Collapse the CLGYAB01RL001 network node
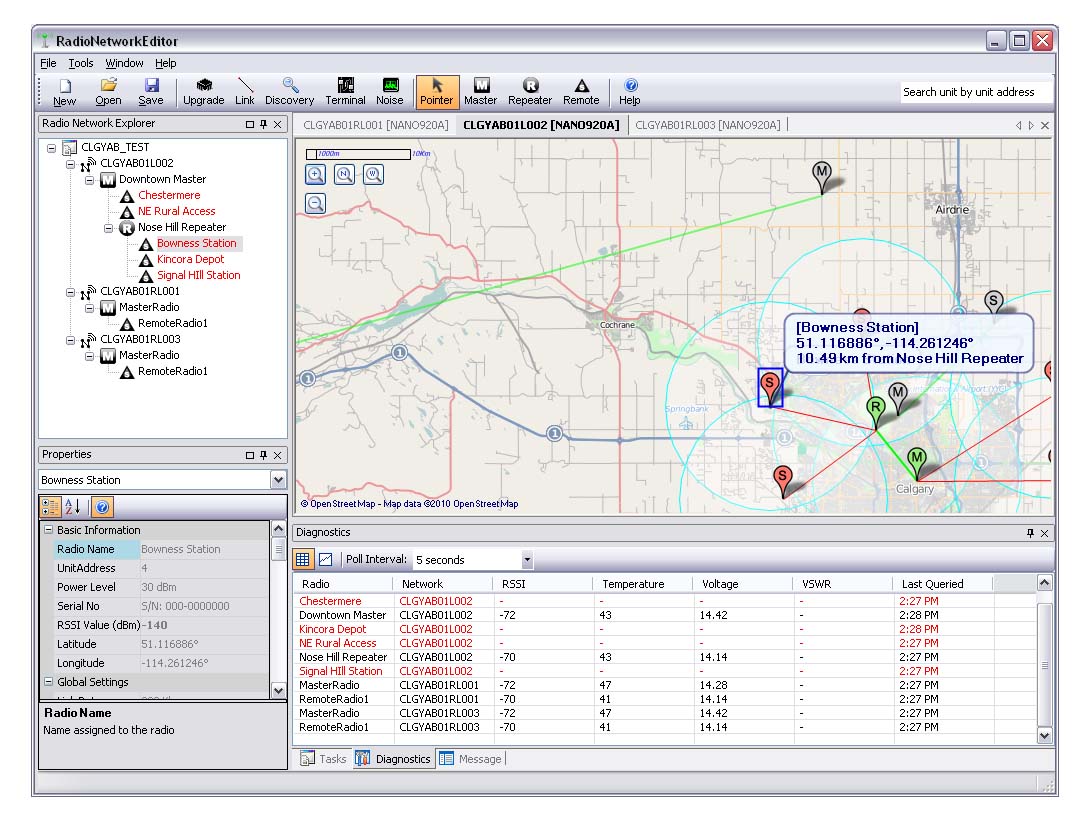The width and height of the screenshot is (1091, 822). 70,292
